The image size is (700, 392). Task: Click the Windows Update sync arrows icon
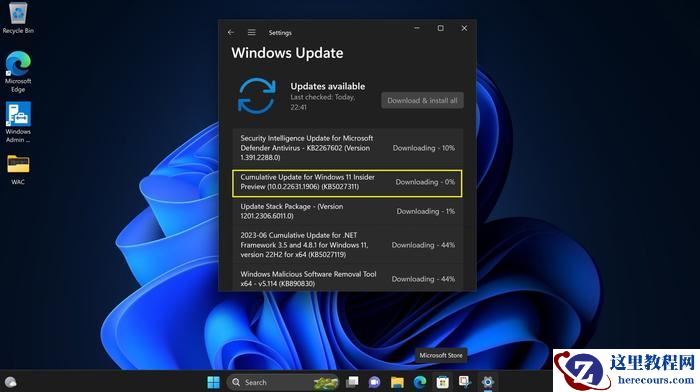point(257,95)
